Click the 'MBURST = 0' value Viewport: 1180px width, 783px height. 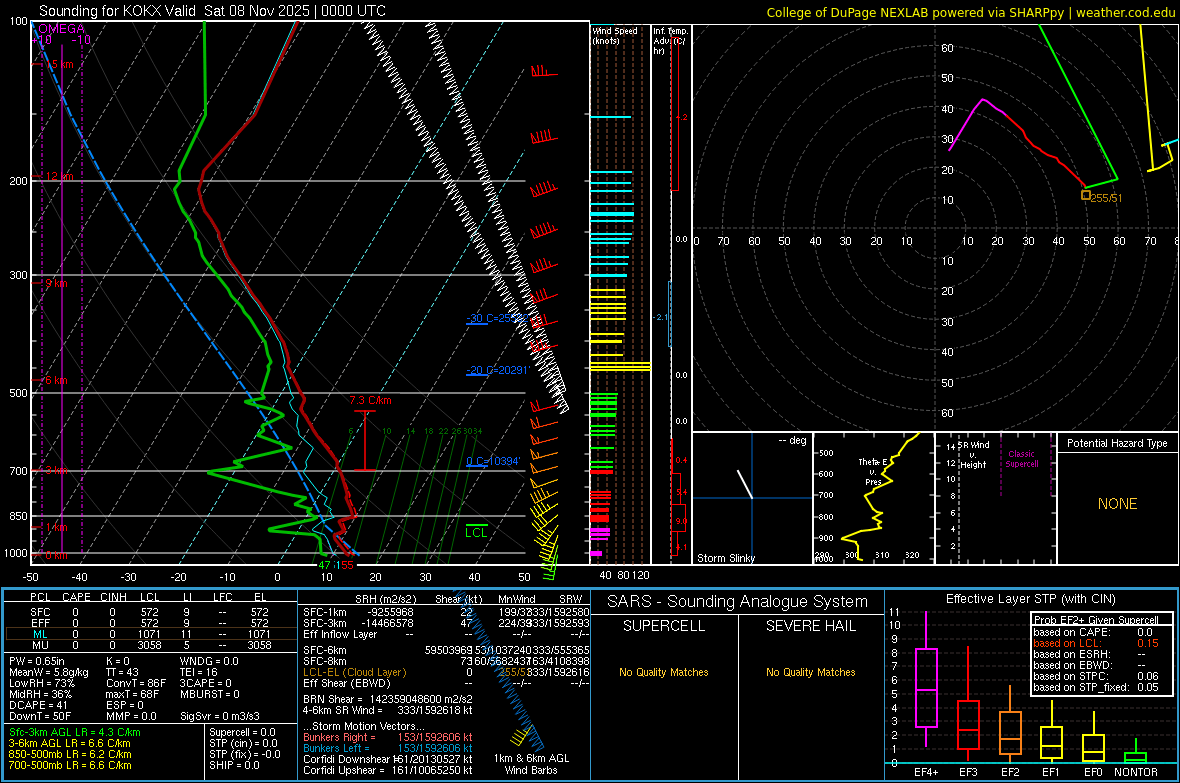pos(210,693)
